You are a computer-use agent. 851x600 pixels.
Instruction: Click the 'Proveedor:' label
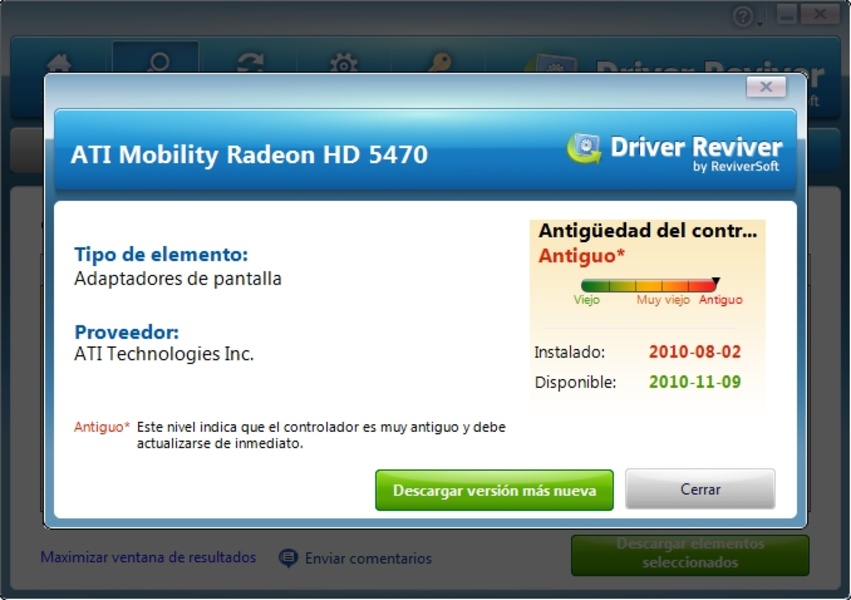tap(126, 332)
